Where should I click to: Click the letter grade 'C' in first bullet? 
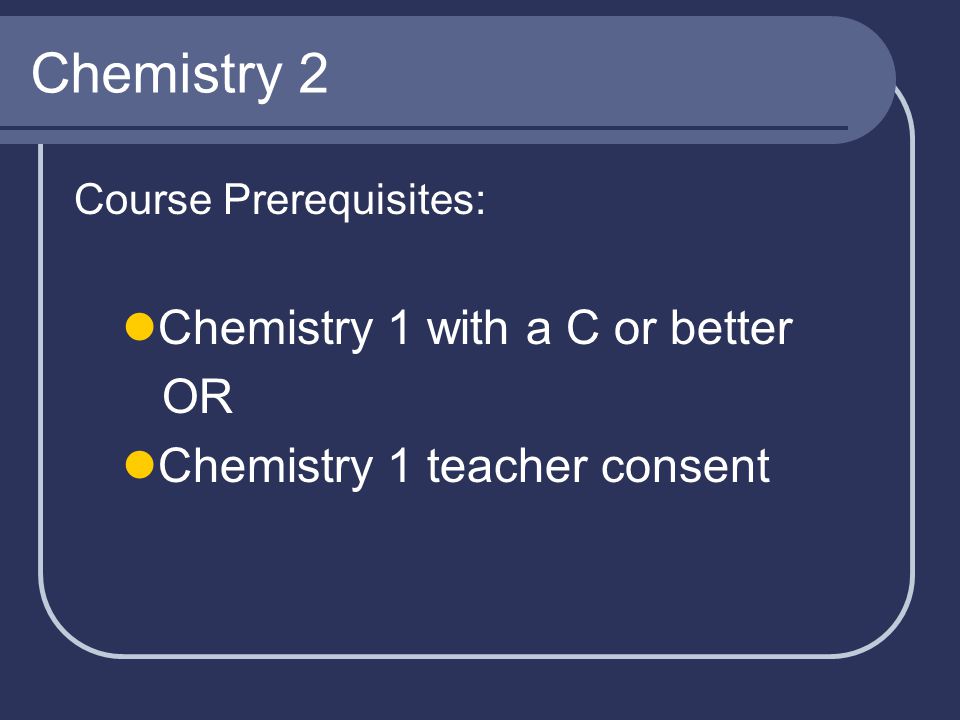[582, 328]
